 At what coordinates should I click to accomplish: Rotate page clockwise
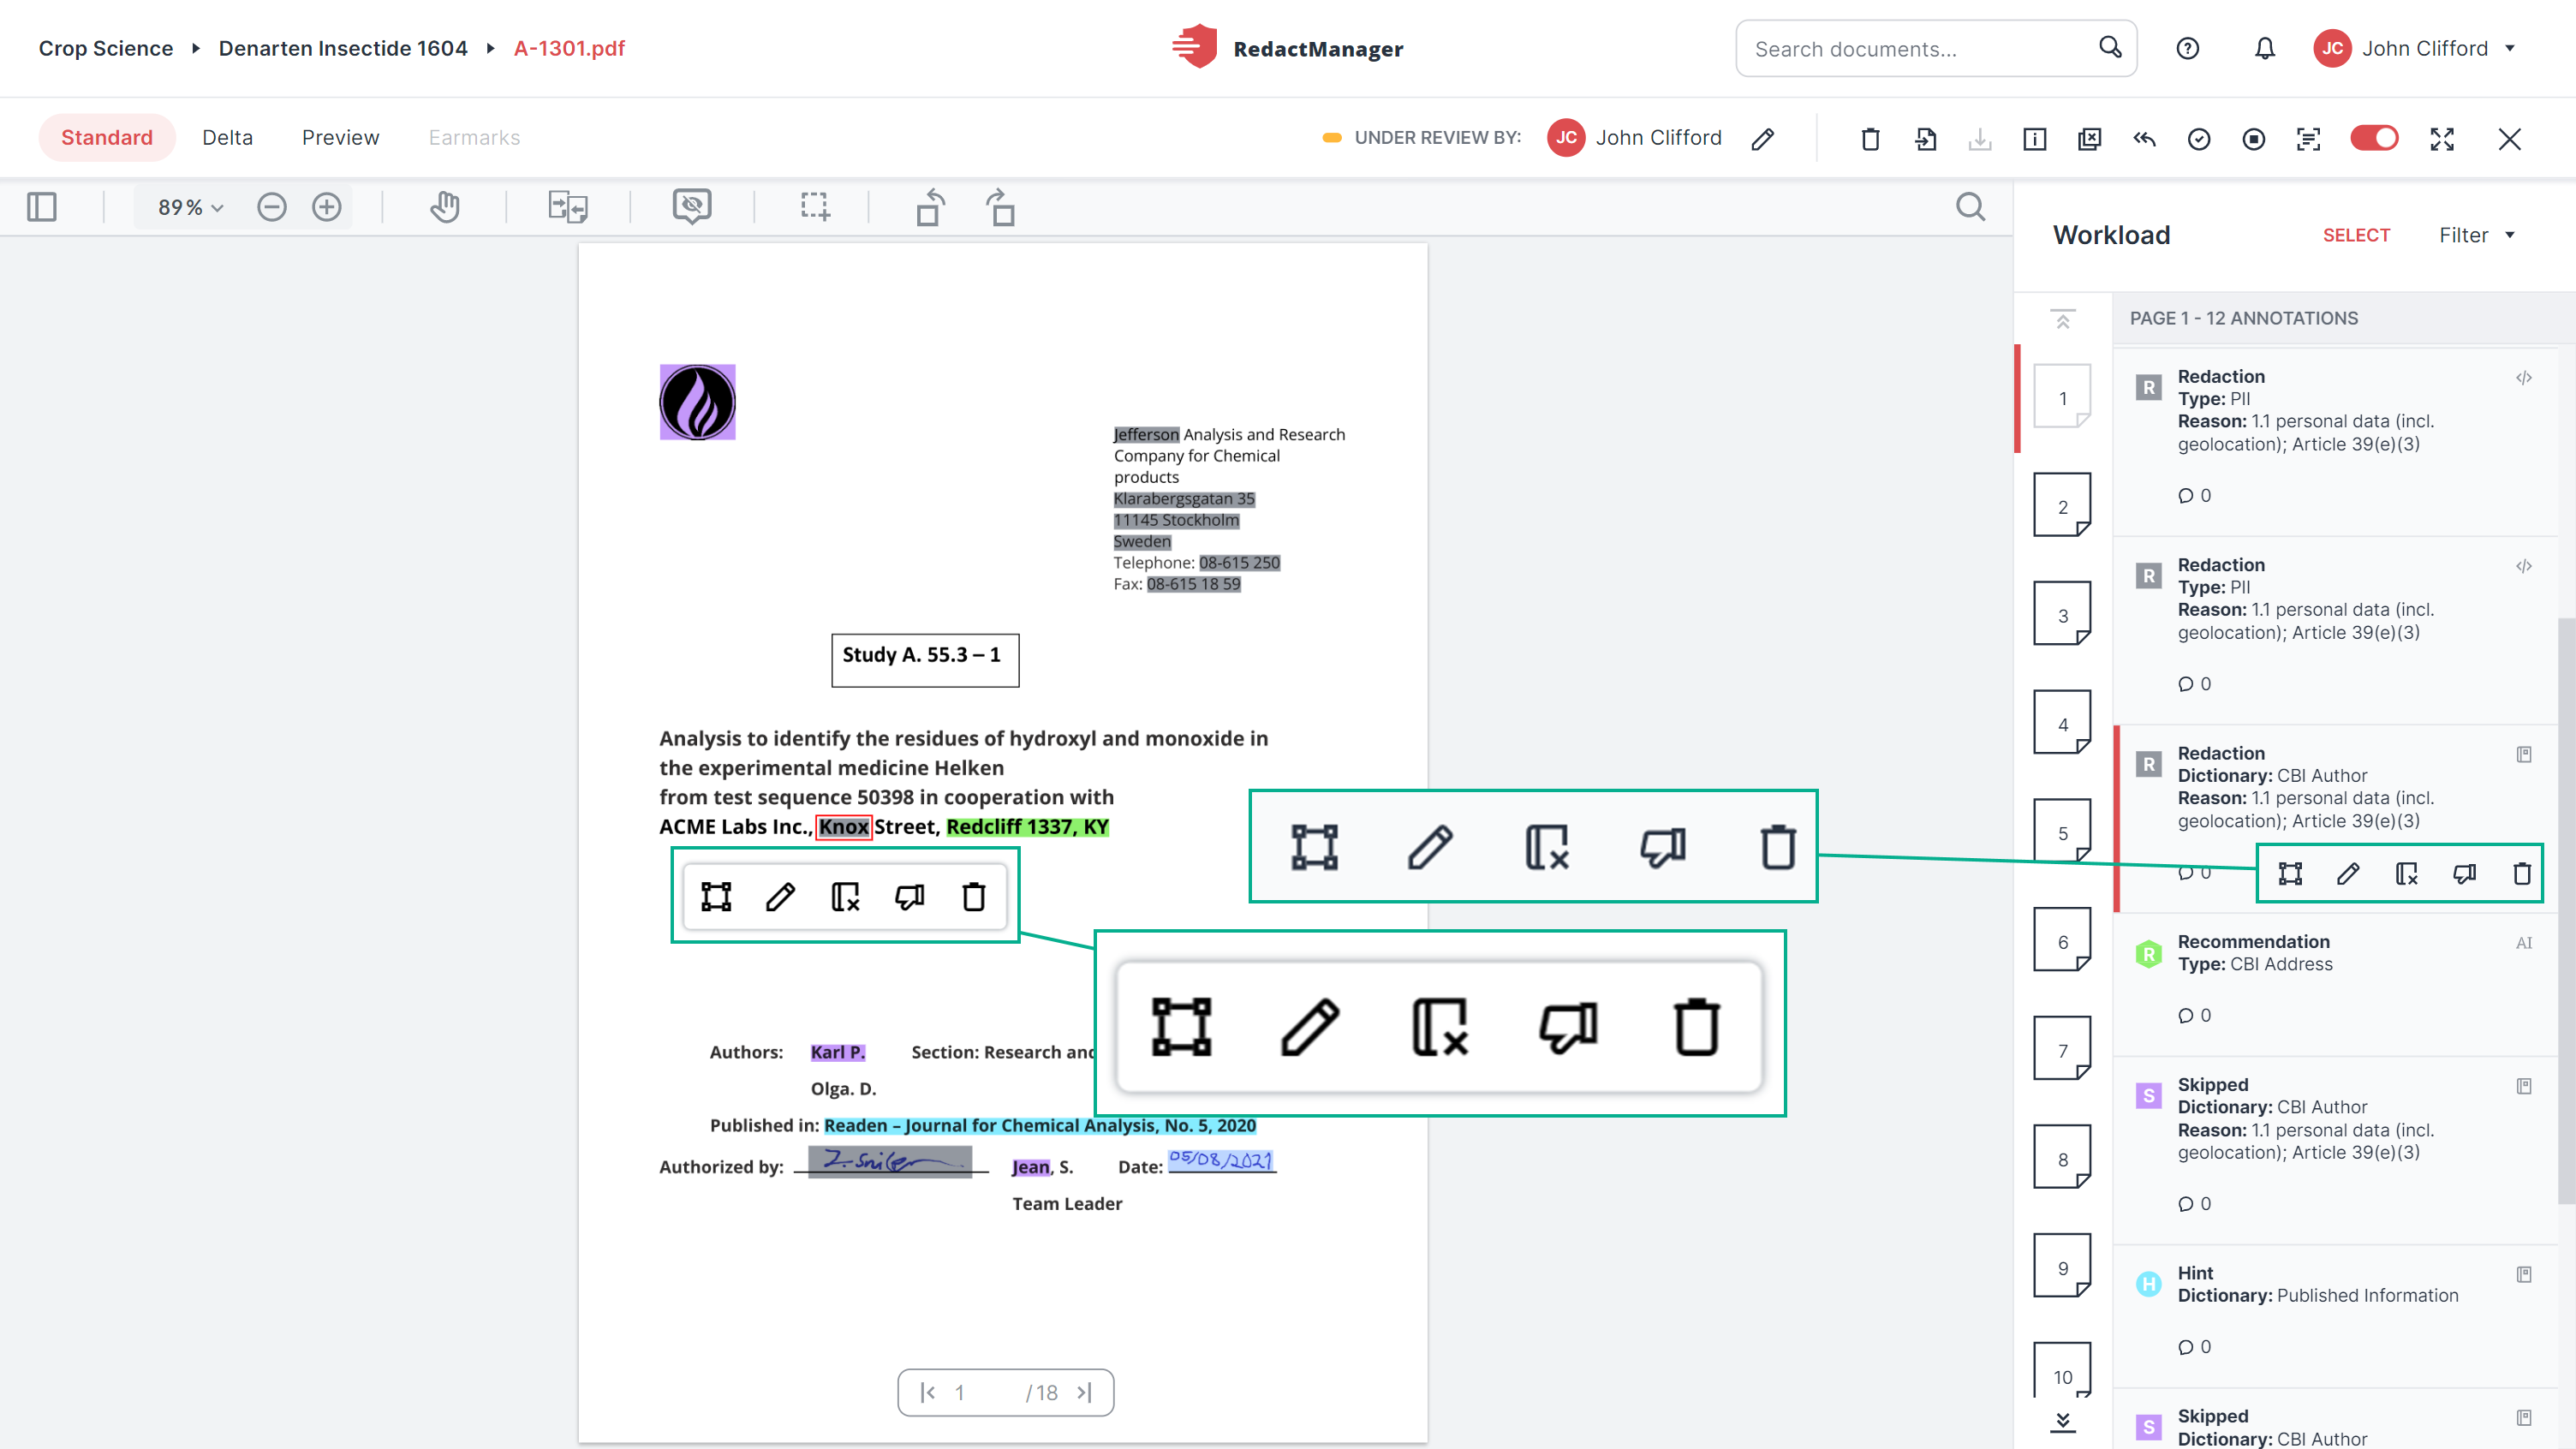1001,207
